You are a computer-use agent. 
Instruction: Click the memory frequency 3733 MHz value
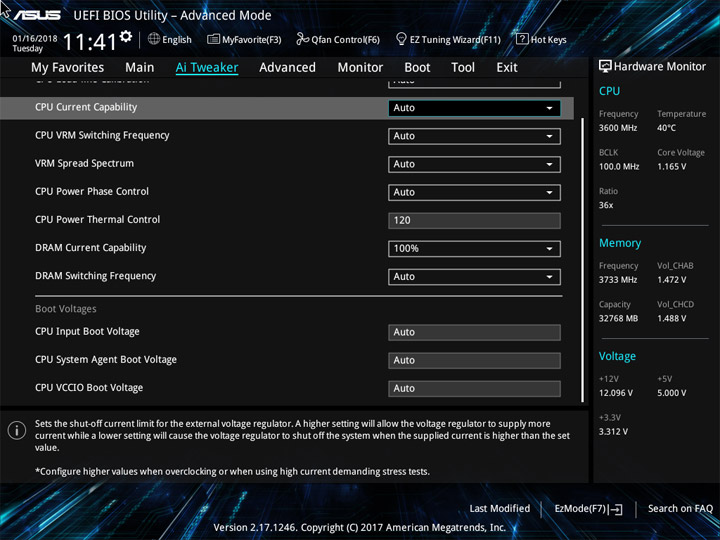[x=618, y=280]
